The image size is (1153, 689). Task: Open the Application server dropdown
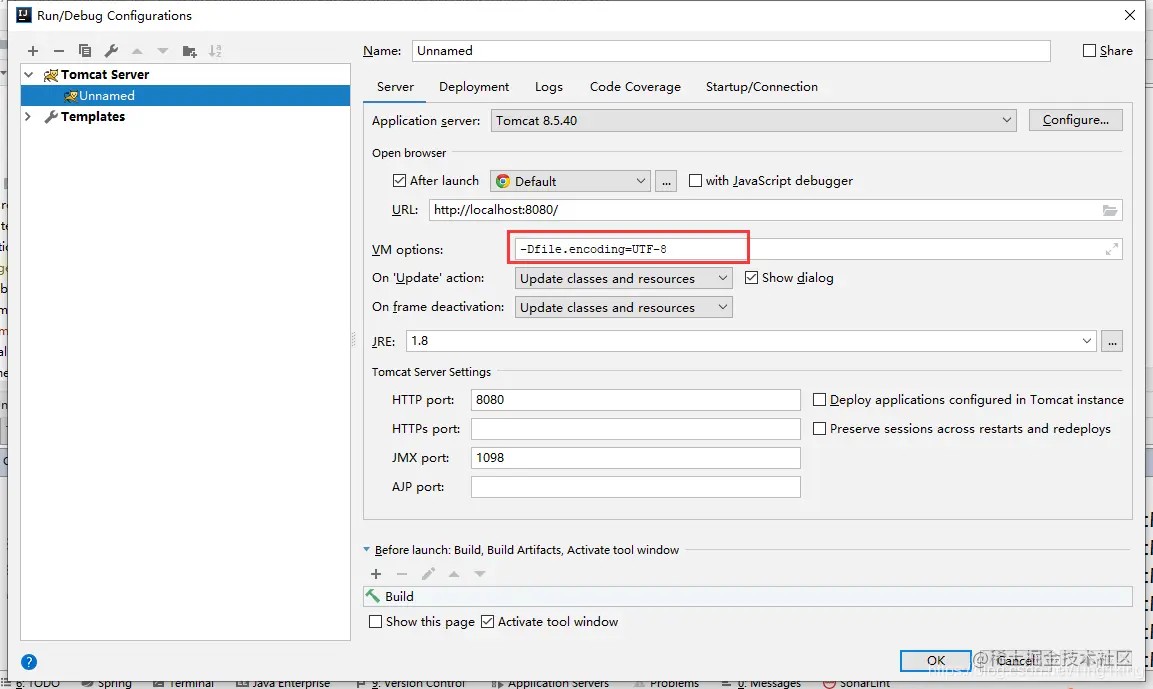(753, 121)
